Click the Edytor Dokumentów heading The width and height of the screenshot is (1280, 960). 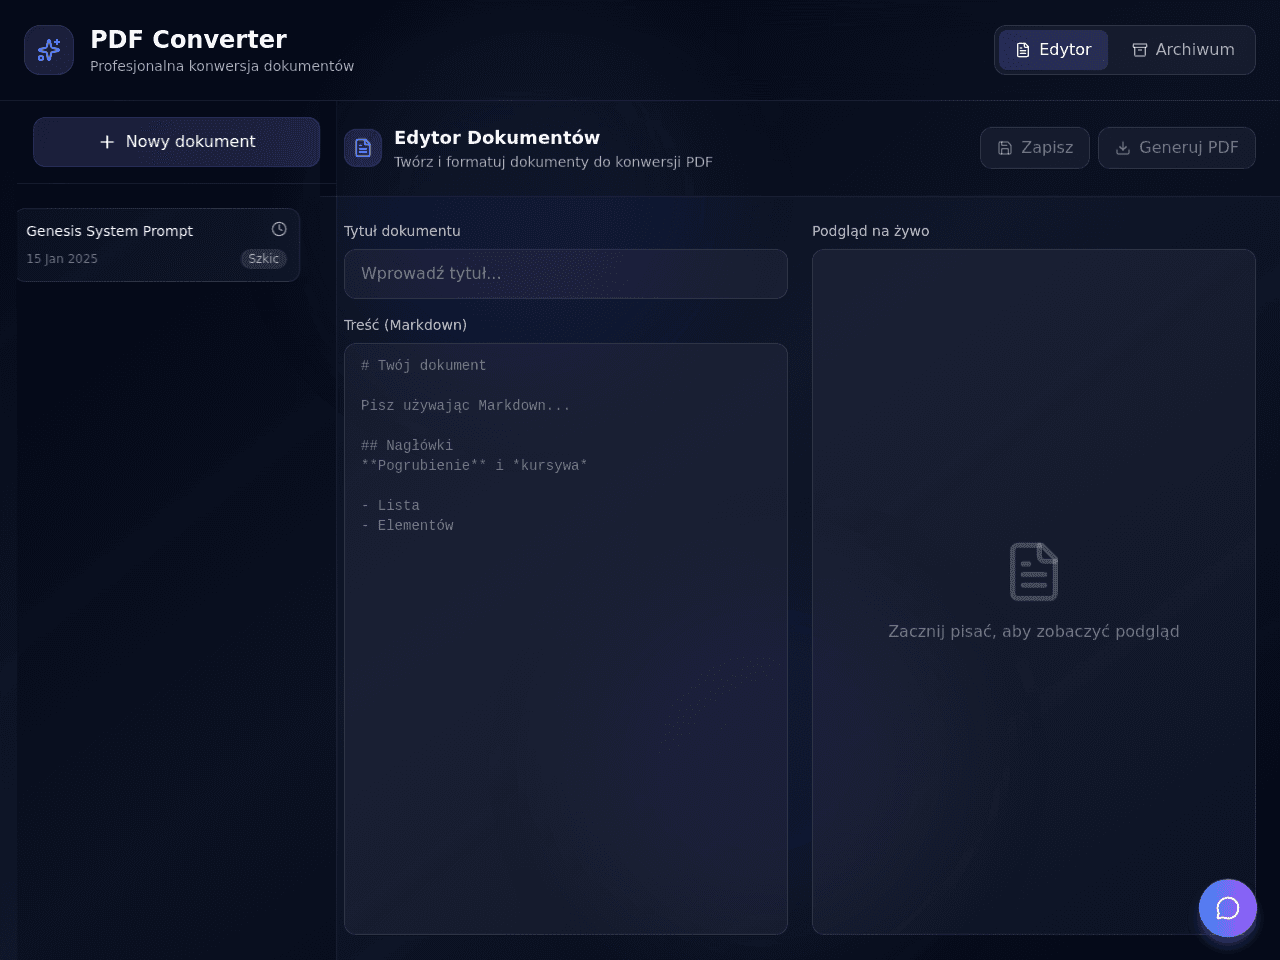(x=497, y=138)
